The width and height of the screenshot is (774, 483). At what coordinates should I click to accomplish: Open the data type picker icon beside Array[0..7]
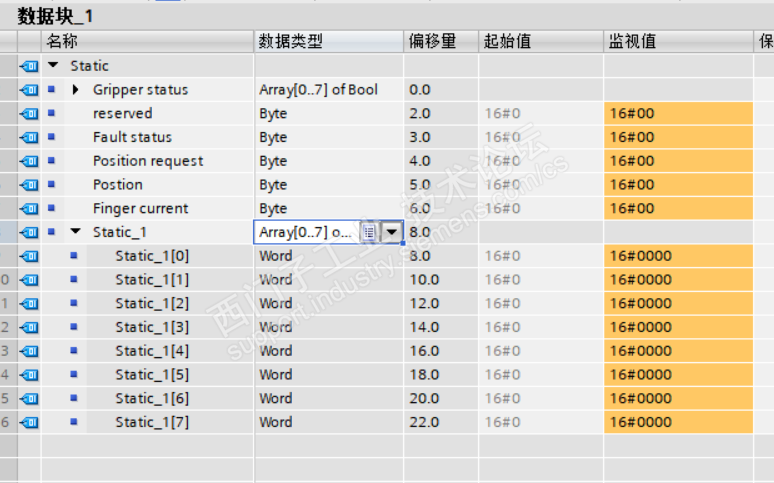(x=369, y=232)
